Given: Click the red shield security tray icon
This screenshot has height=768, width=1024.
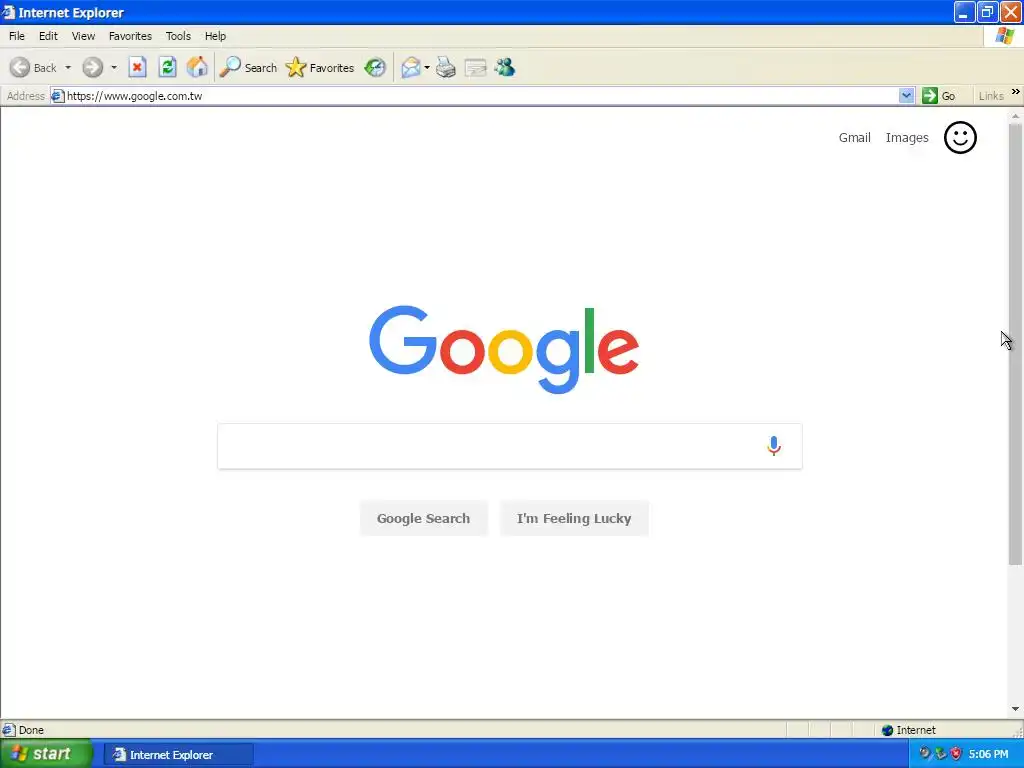Looking at the screenshot, I should 956,754.
